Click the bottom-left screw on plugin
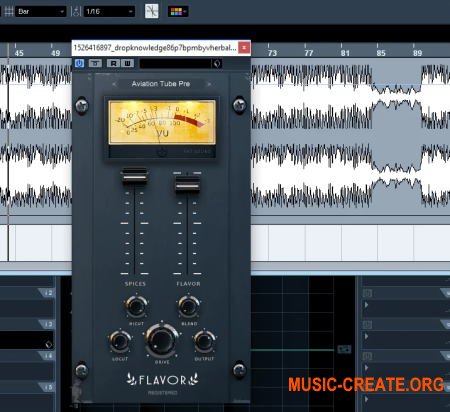Viewport: 450px width, 412px height. (x=81, y=370)
